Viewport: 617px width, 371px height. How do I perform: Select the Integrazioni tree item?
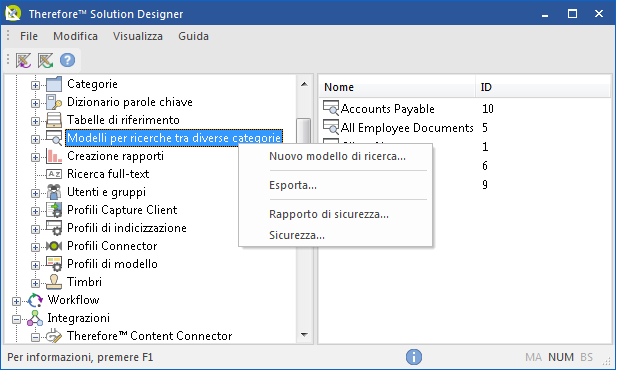pyautogui.click(x=78, y=318)
